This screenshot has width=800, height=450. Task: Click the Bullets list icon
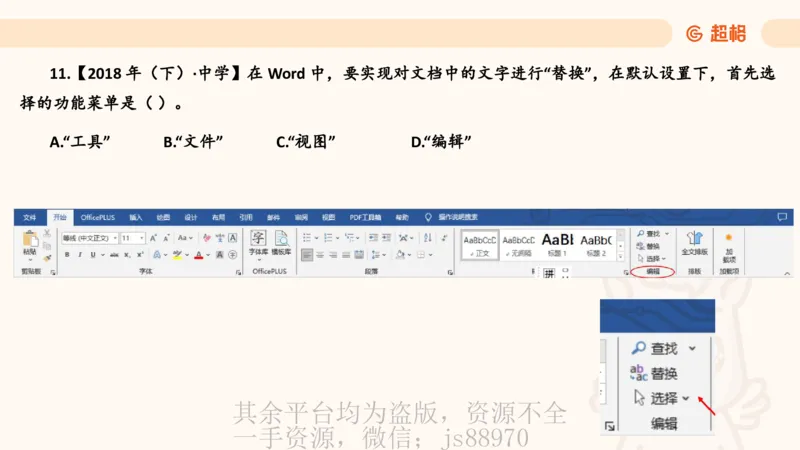point(307,238)
